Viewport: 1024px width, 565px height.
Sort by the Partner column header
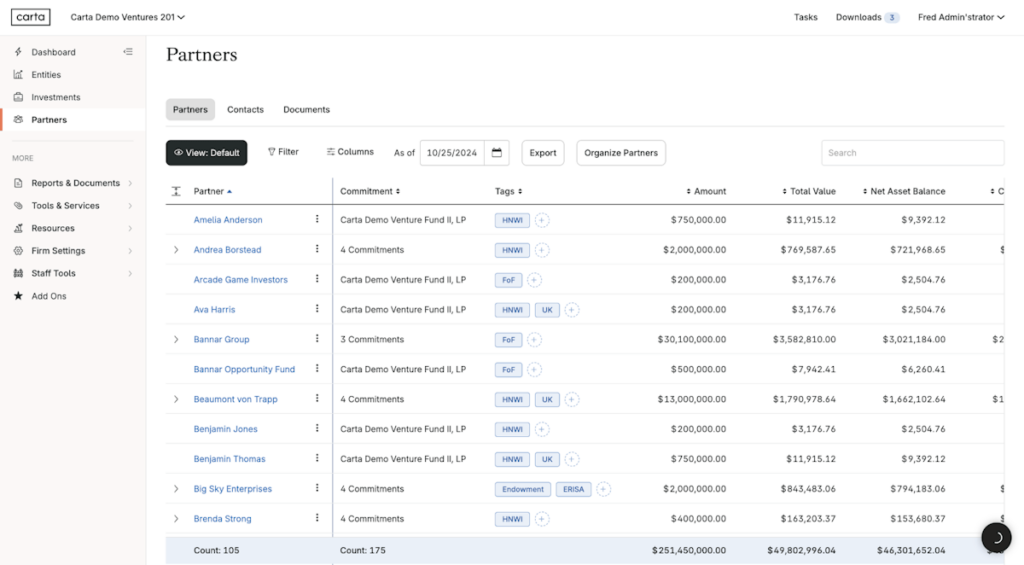point(213,191)
